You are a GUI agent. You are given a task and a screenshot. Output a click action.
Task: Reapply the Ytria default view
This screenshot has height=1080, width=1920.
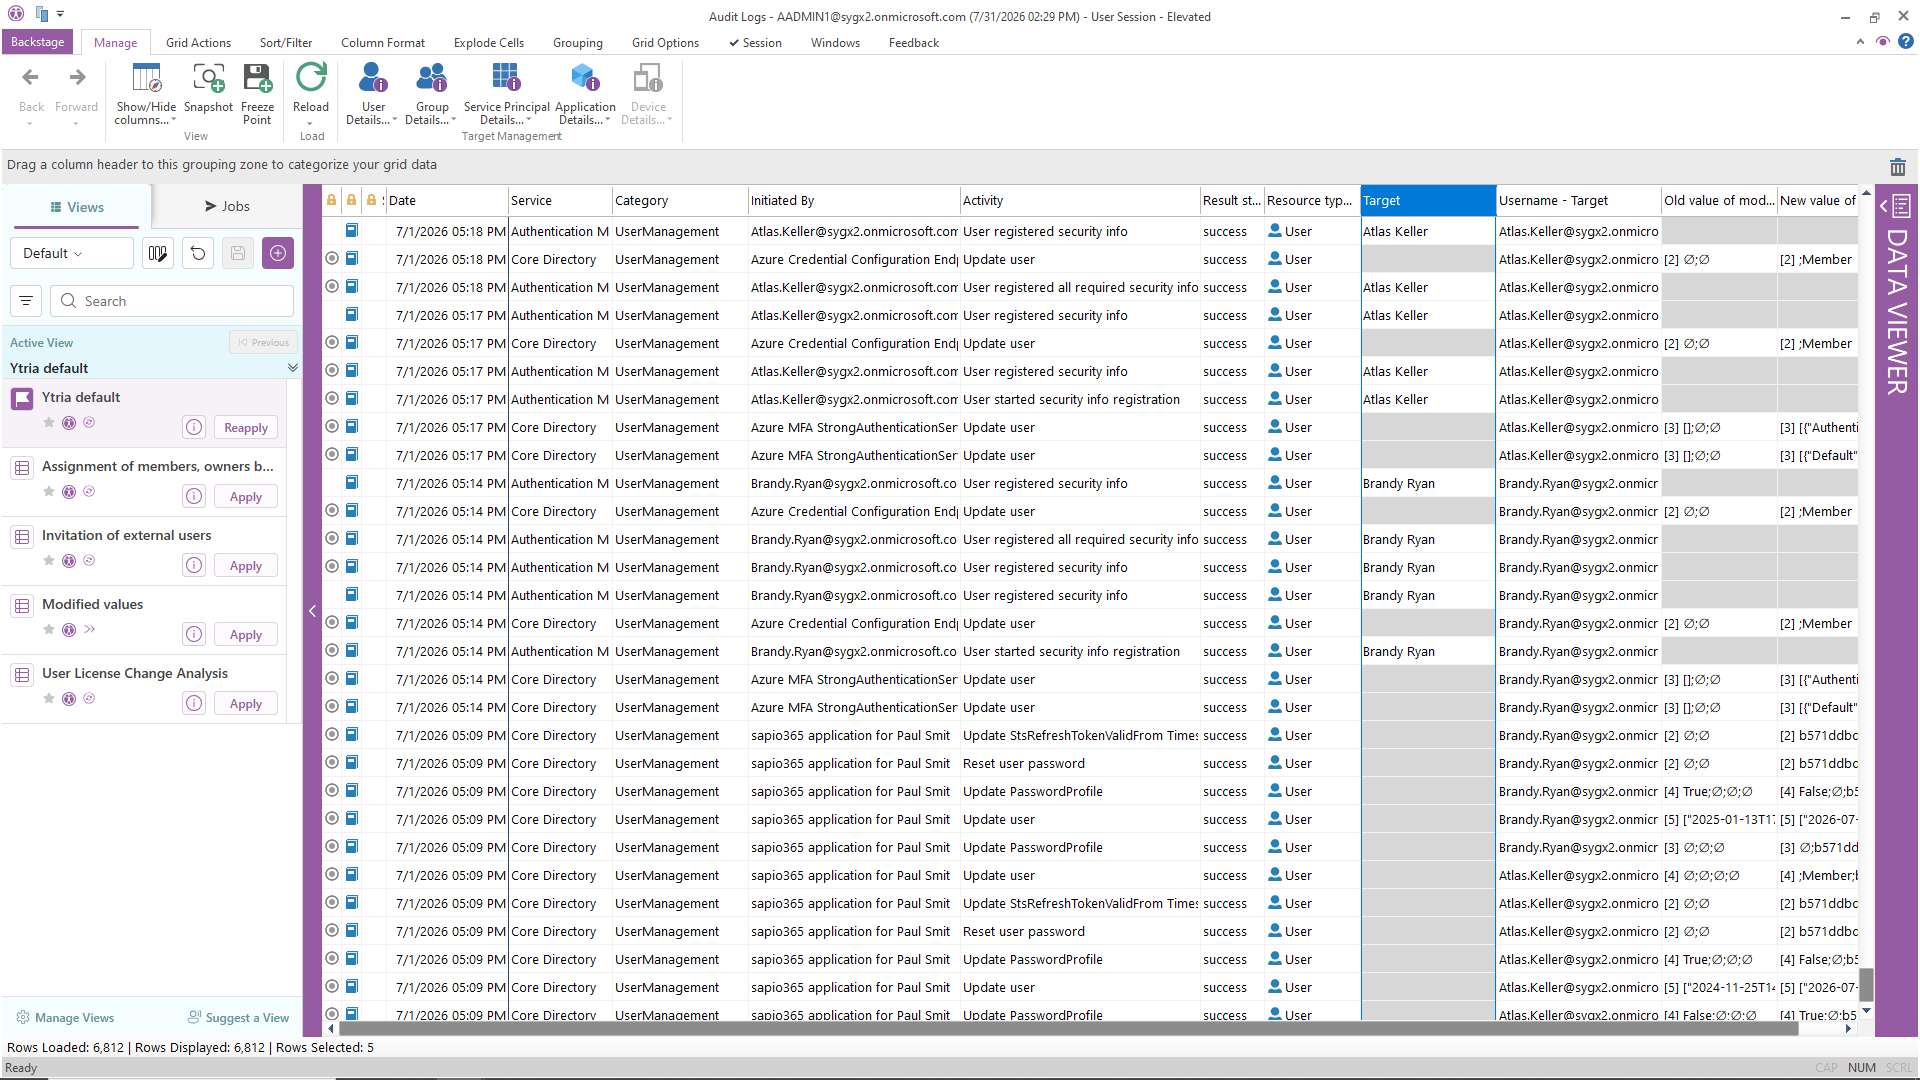[246, 428]
